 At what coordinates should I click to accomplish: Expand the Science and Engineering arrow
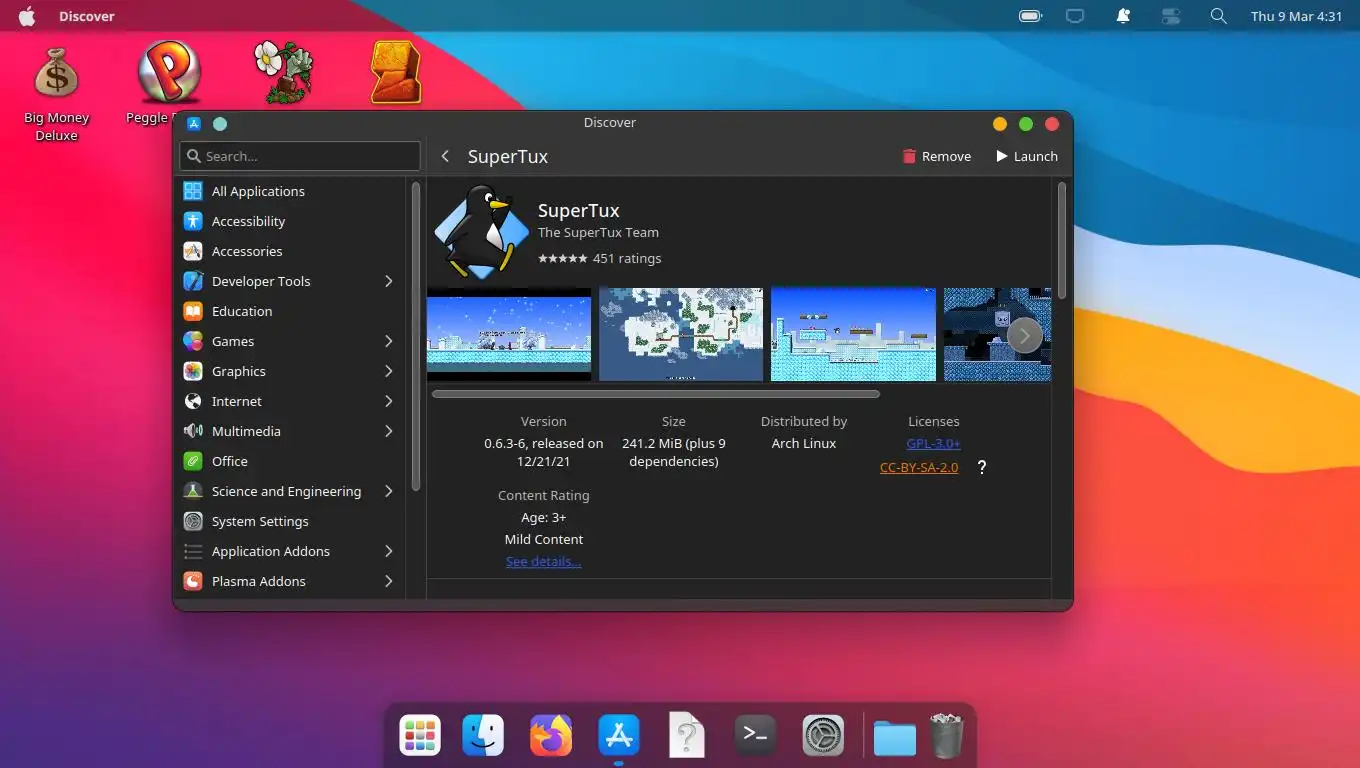(x=389, y=491)
